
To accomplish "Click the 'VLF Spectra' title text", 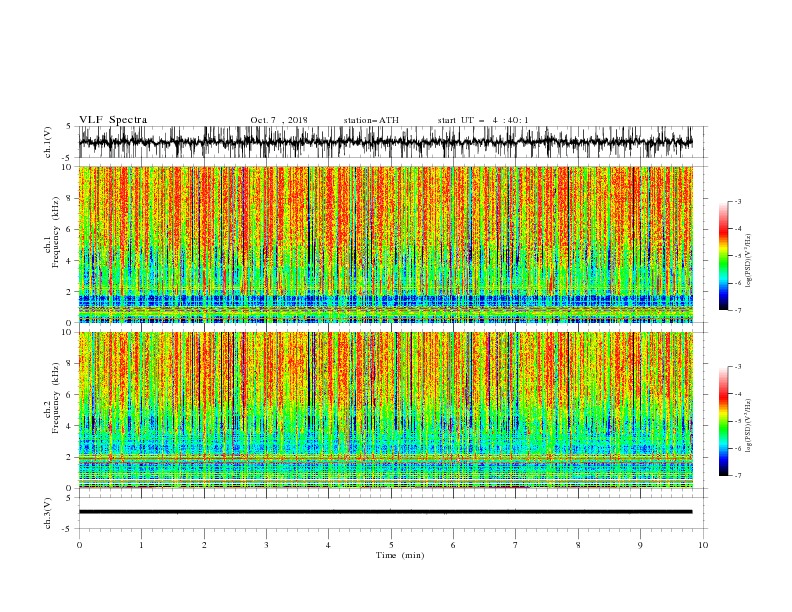I will pos(113,120).
